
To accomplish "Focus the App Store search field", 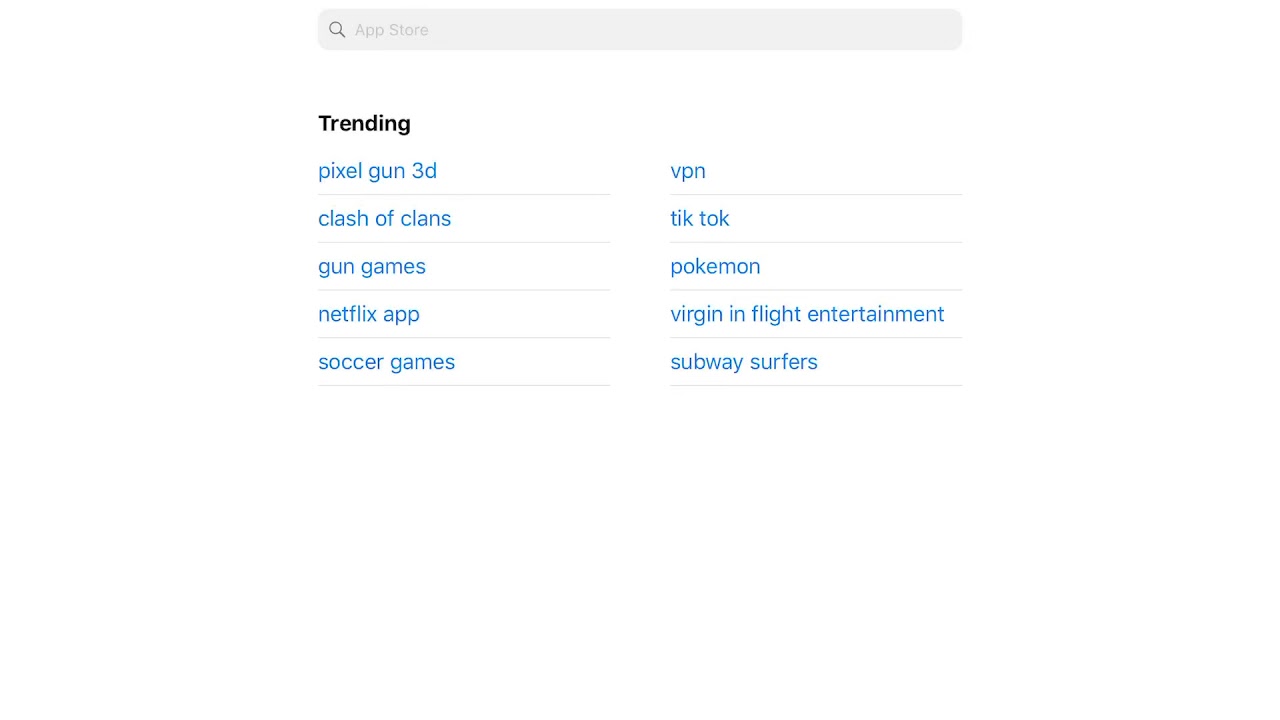I will (640, 30).
